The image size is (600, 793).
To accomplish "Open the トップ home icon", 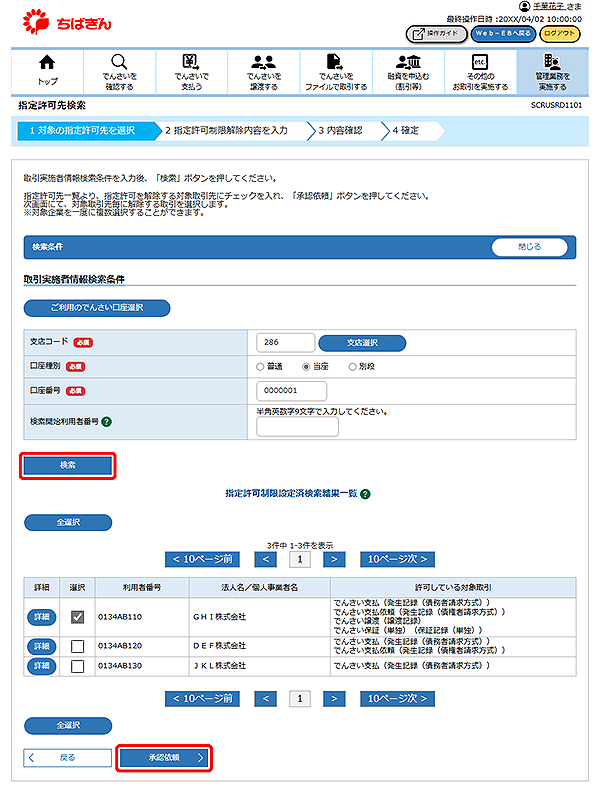I will point(47,62).
